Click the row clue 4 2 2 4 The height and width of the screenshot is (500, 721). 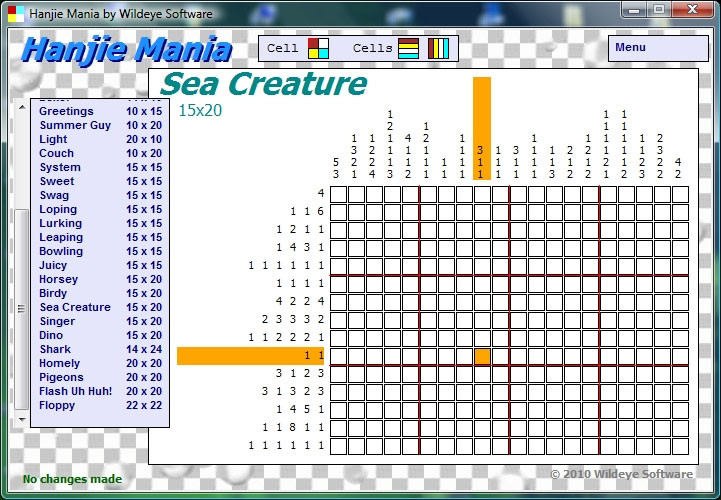pyautogui.click(x=300, y=301)
